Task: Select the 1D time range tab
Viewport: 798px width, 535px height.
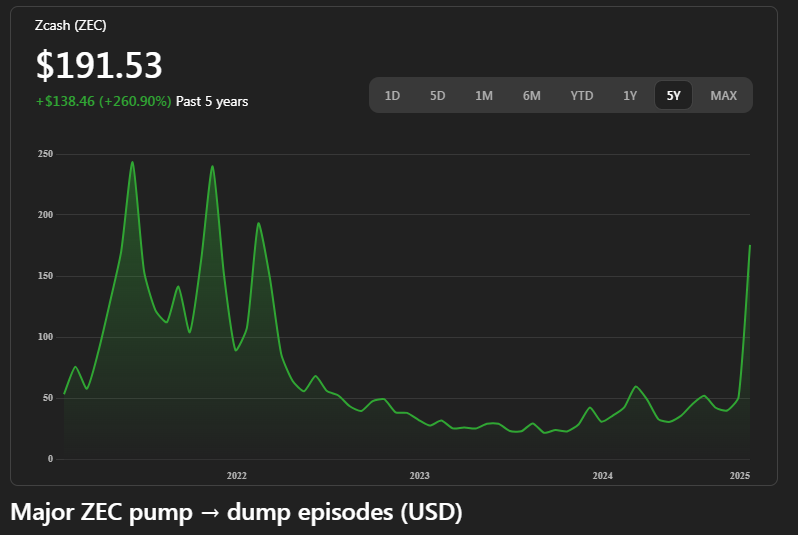Action: pyautogui.click(x=392, y=96)
